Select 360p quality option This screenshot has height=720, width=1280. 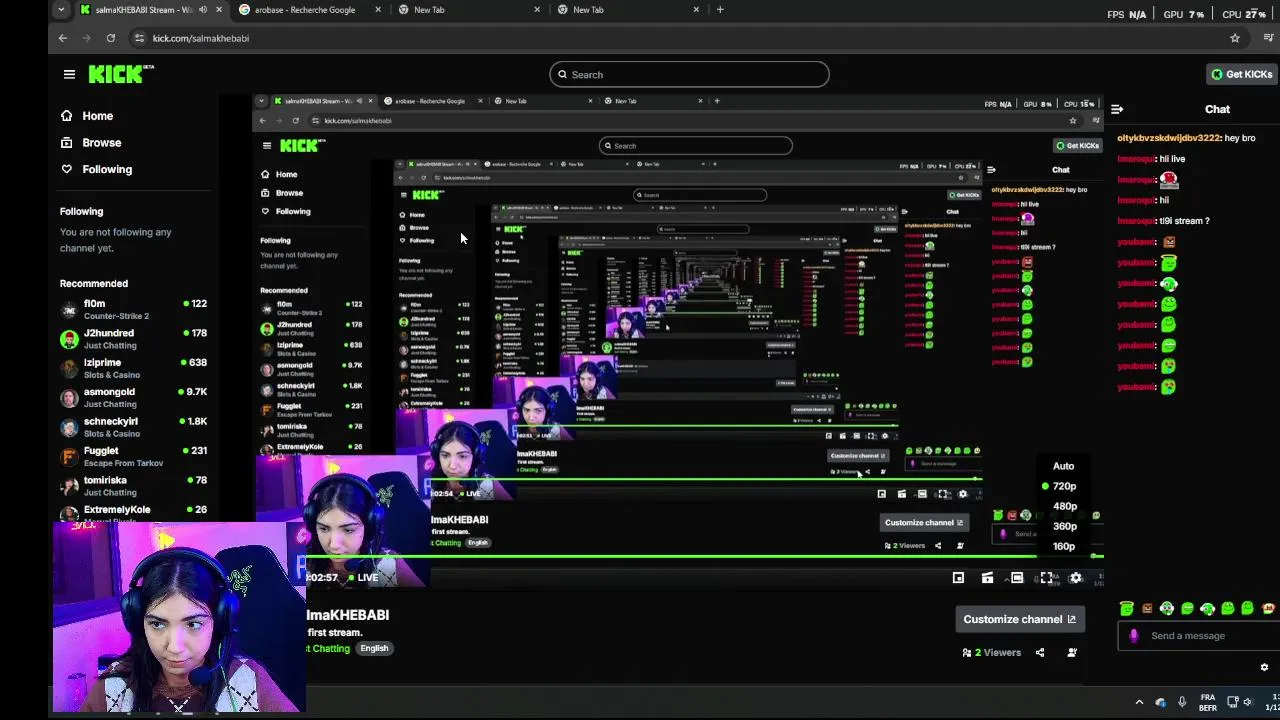(1064, 526)
